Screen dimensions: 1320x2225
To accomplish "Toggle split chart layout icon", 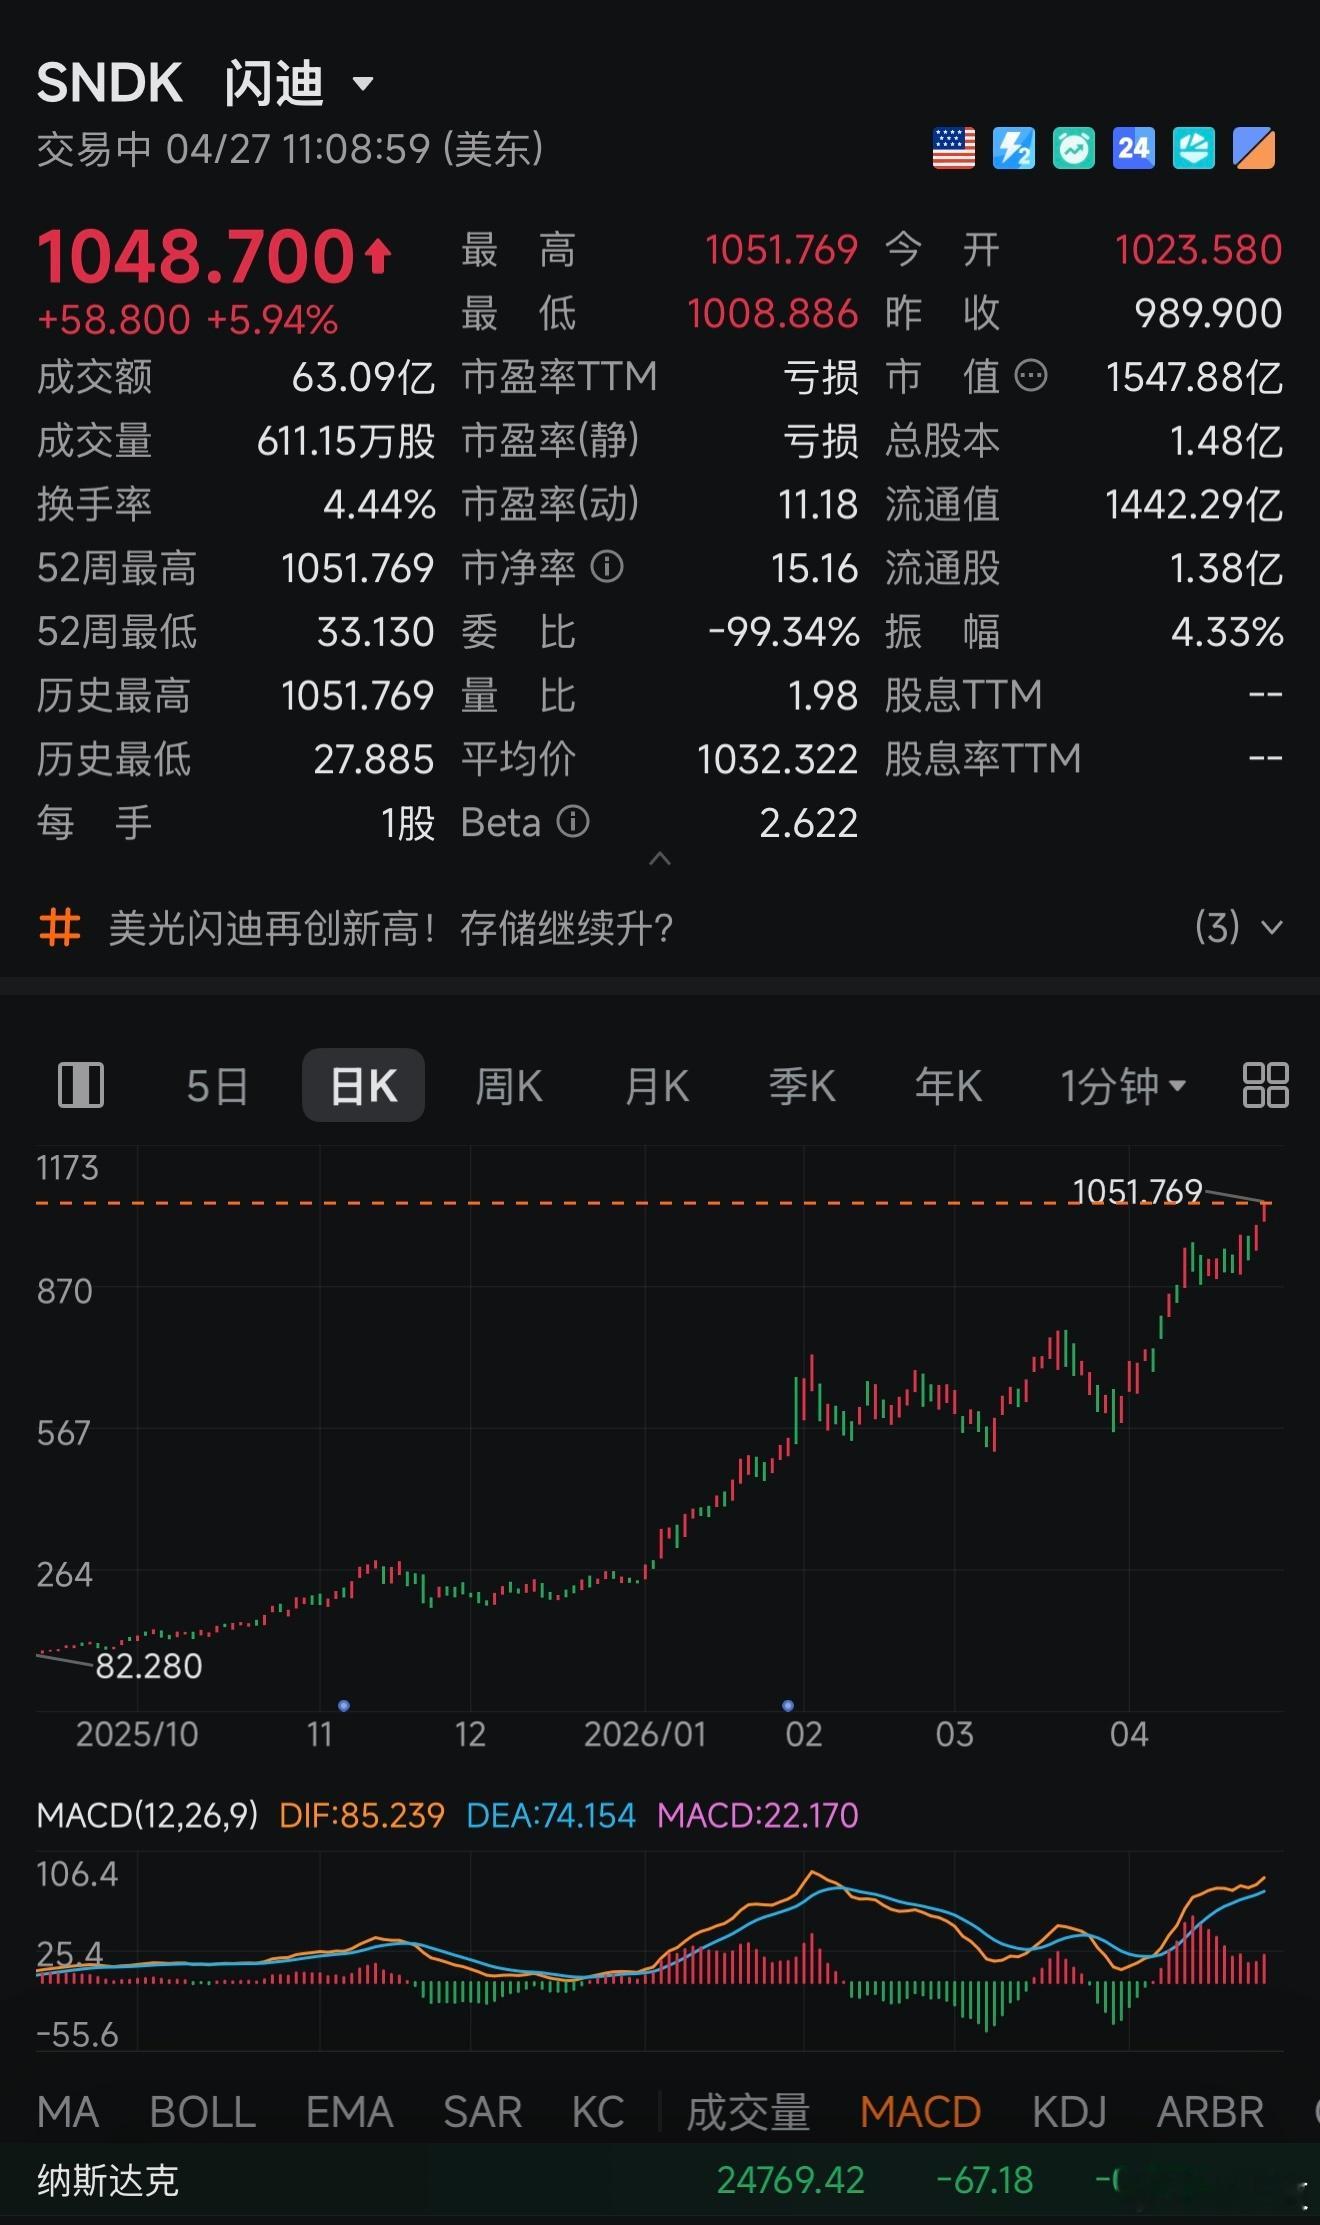I will point(81,1085).
